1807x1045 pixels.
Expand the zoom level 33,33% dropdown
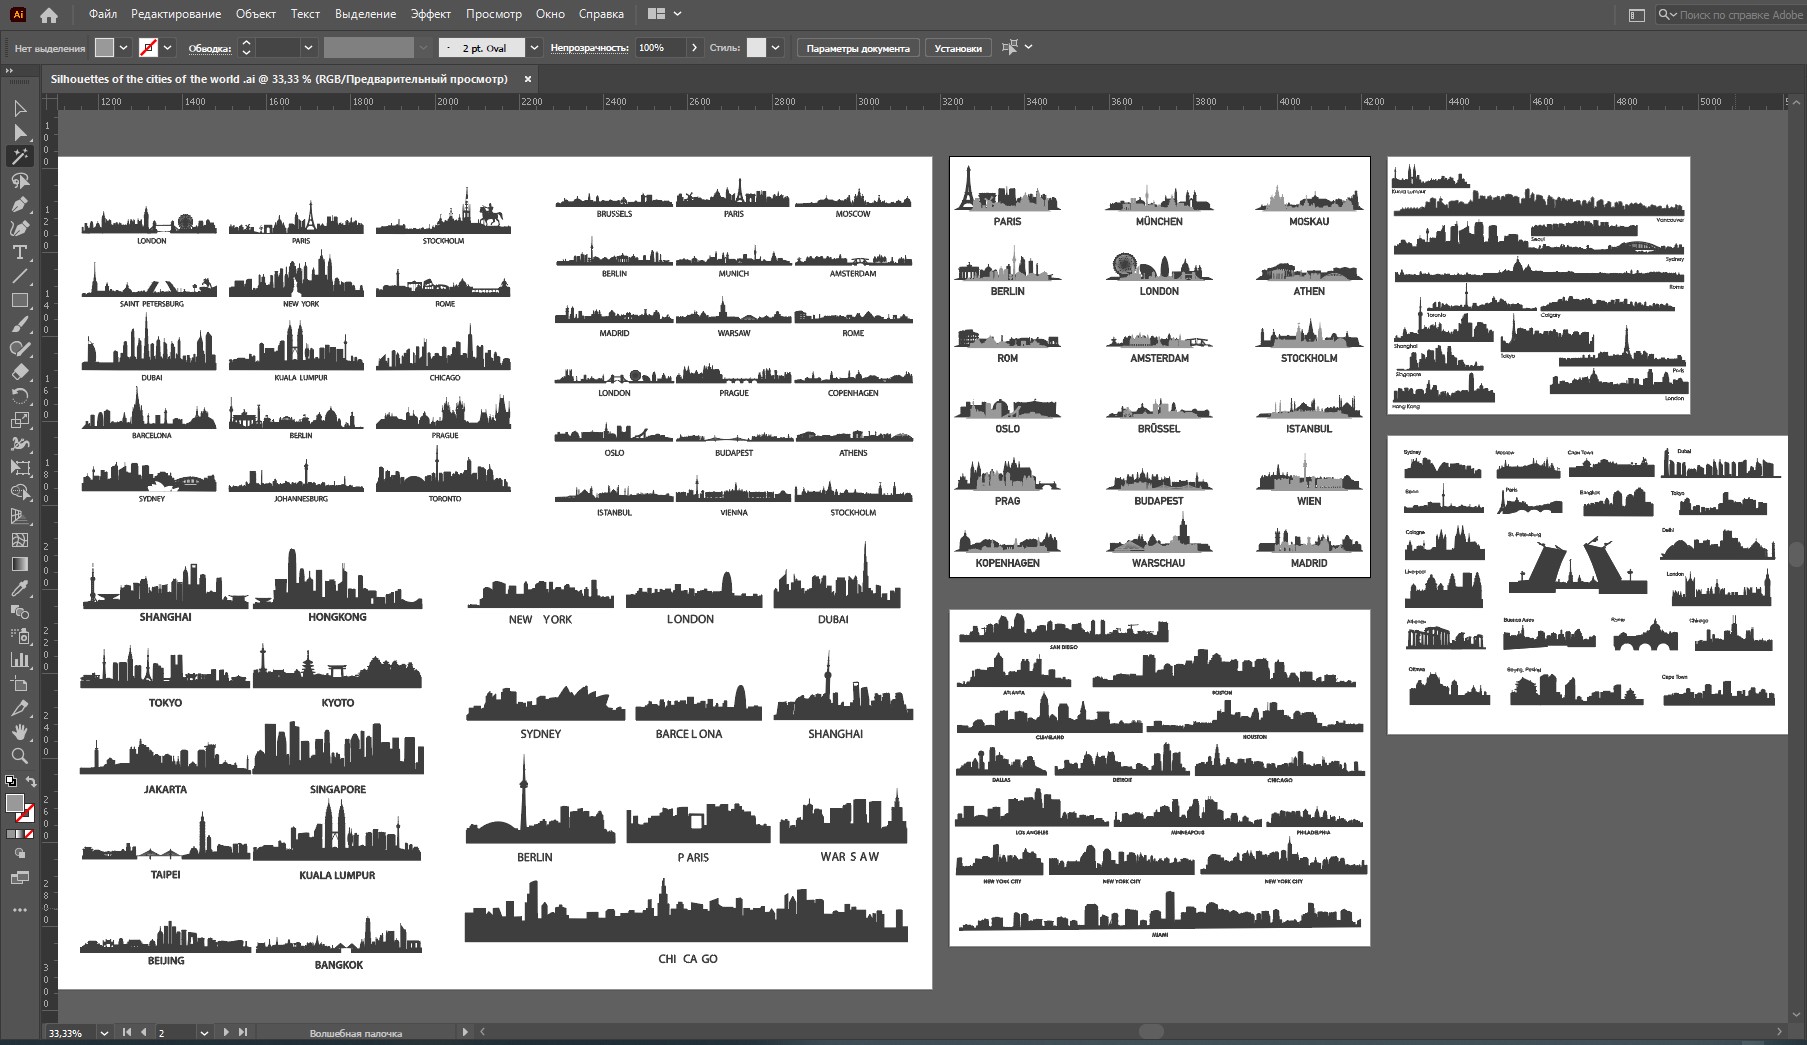(x=103, y=1033)
